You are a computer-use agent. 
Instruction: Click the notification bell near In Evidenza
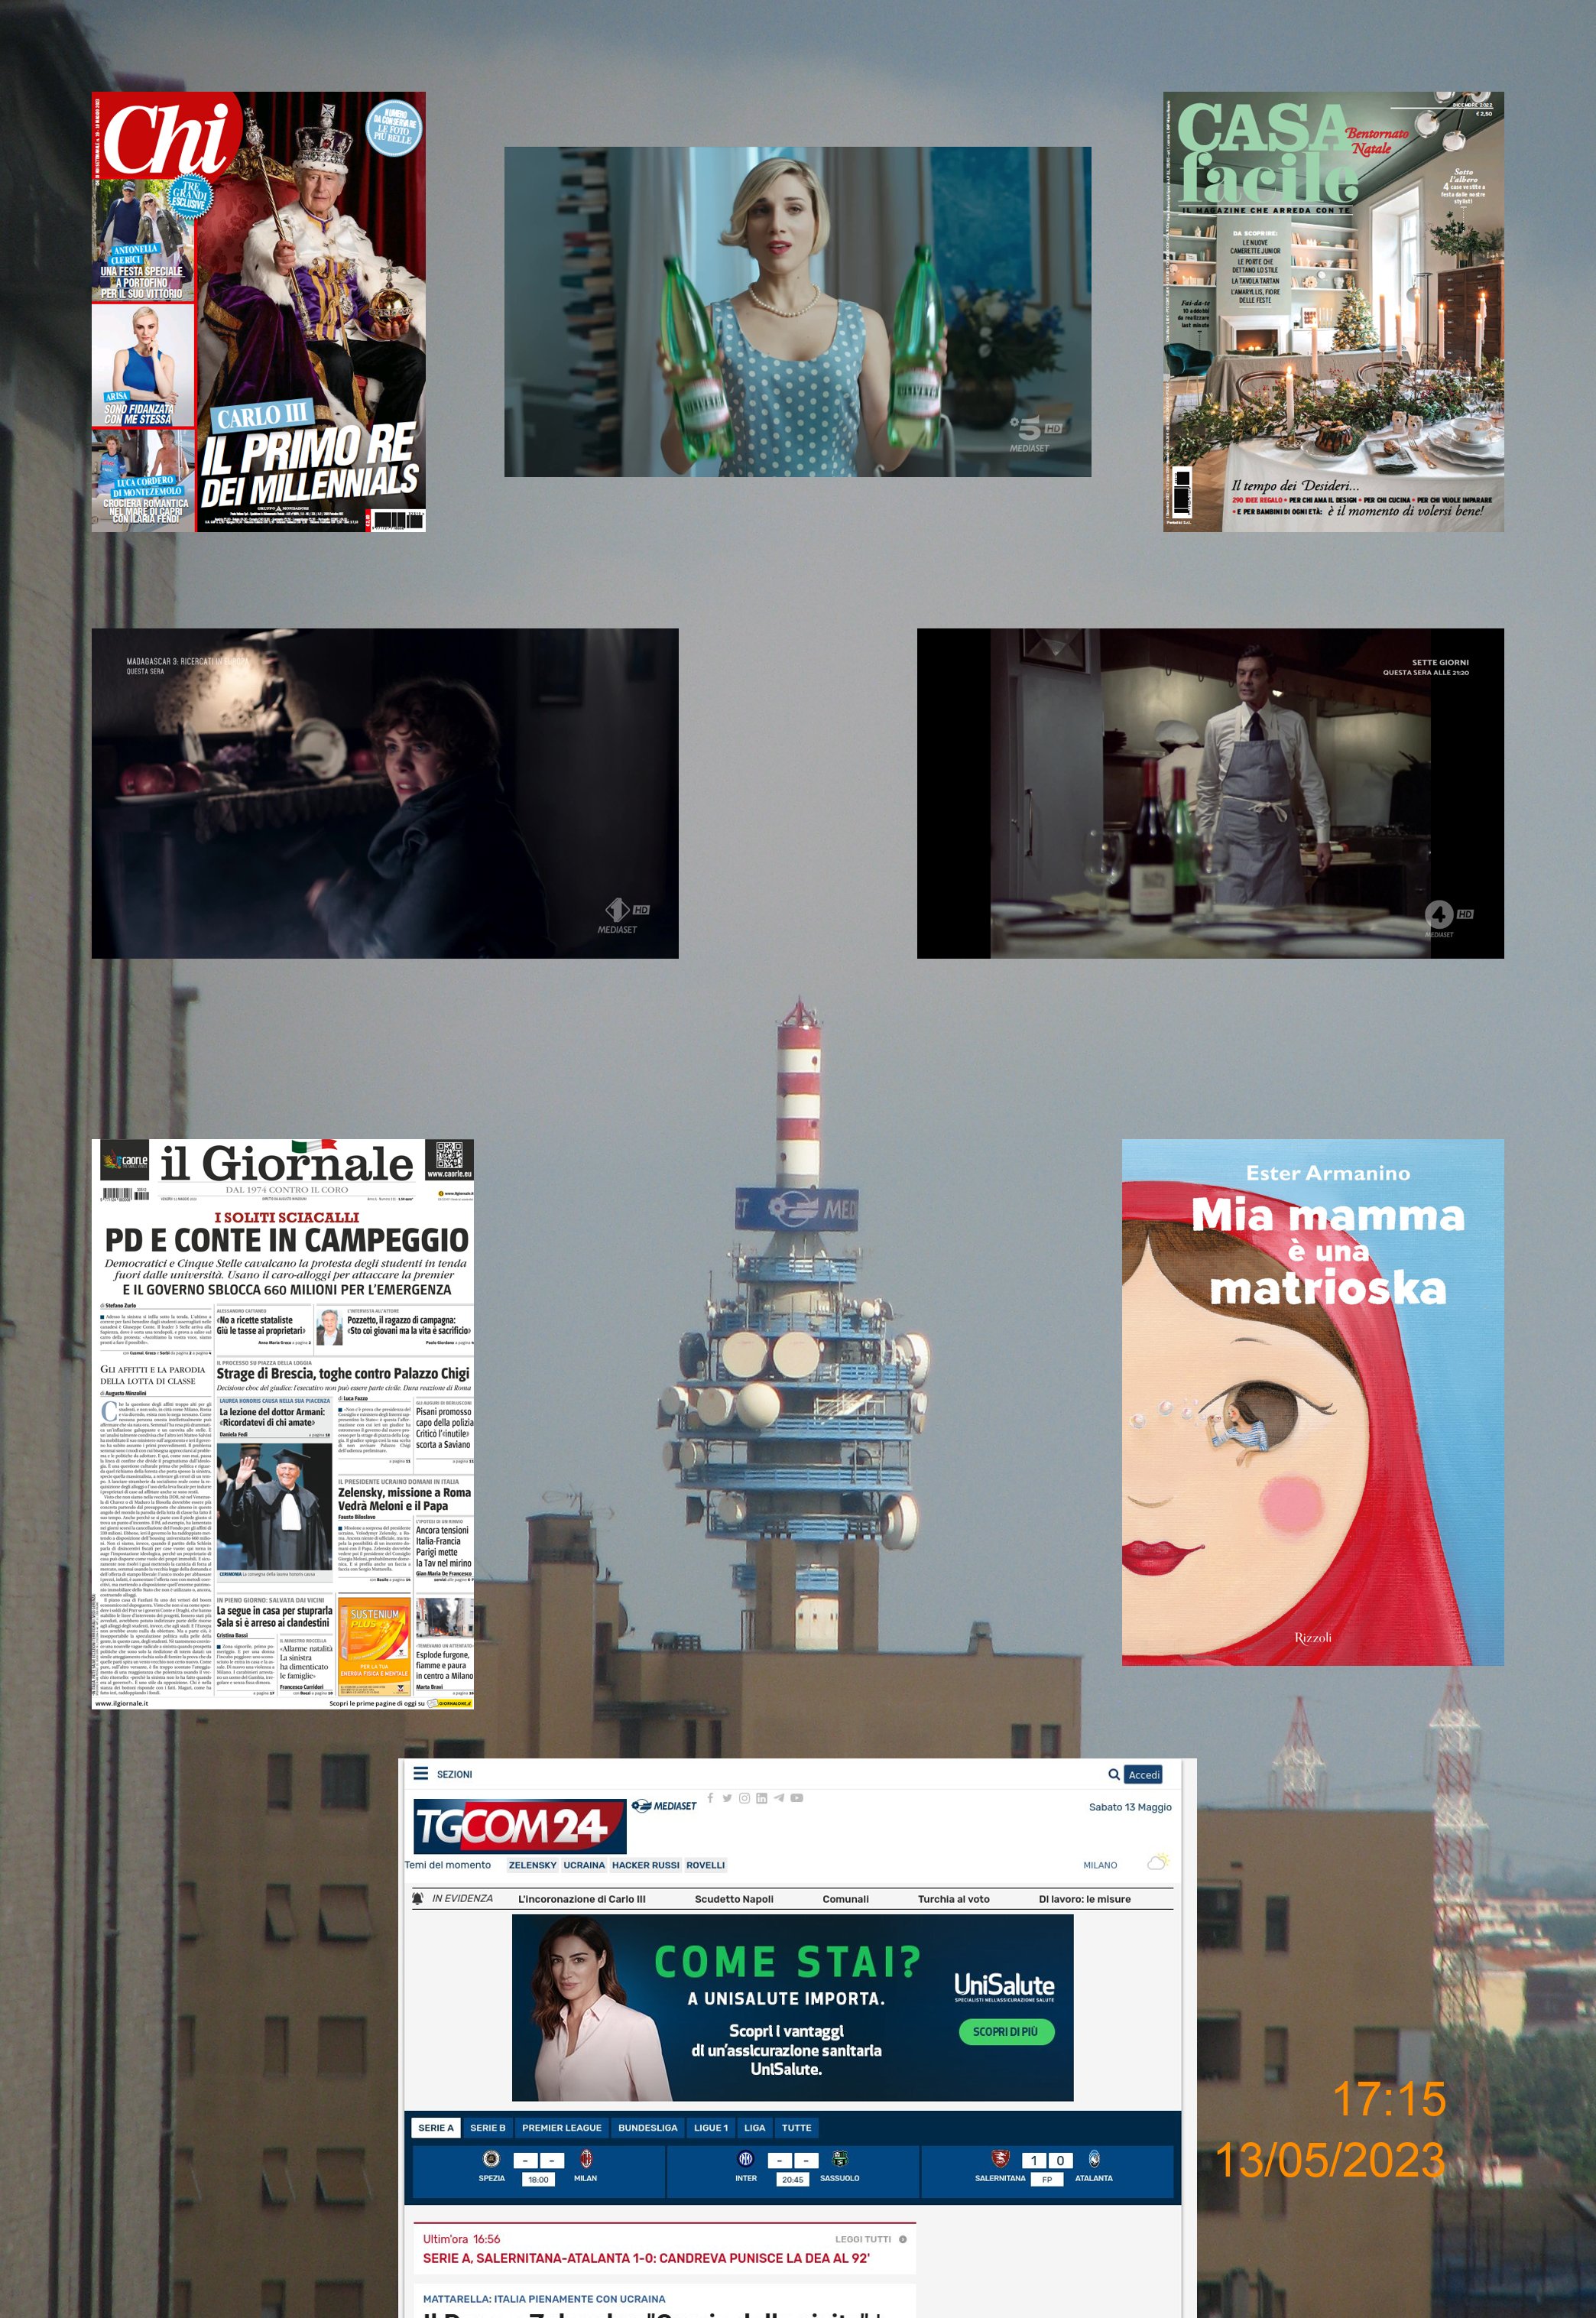(418, 1898)
